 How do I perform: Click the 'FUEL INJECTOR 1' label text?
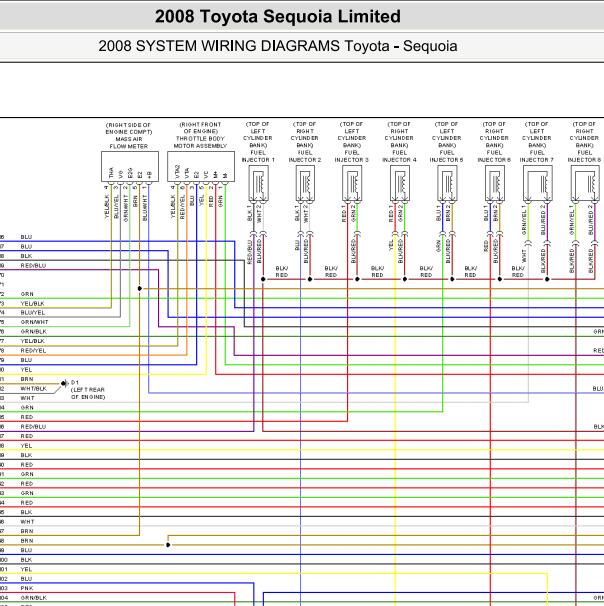(258, 156)
